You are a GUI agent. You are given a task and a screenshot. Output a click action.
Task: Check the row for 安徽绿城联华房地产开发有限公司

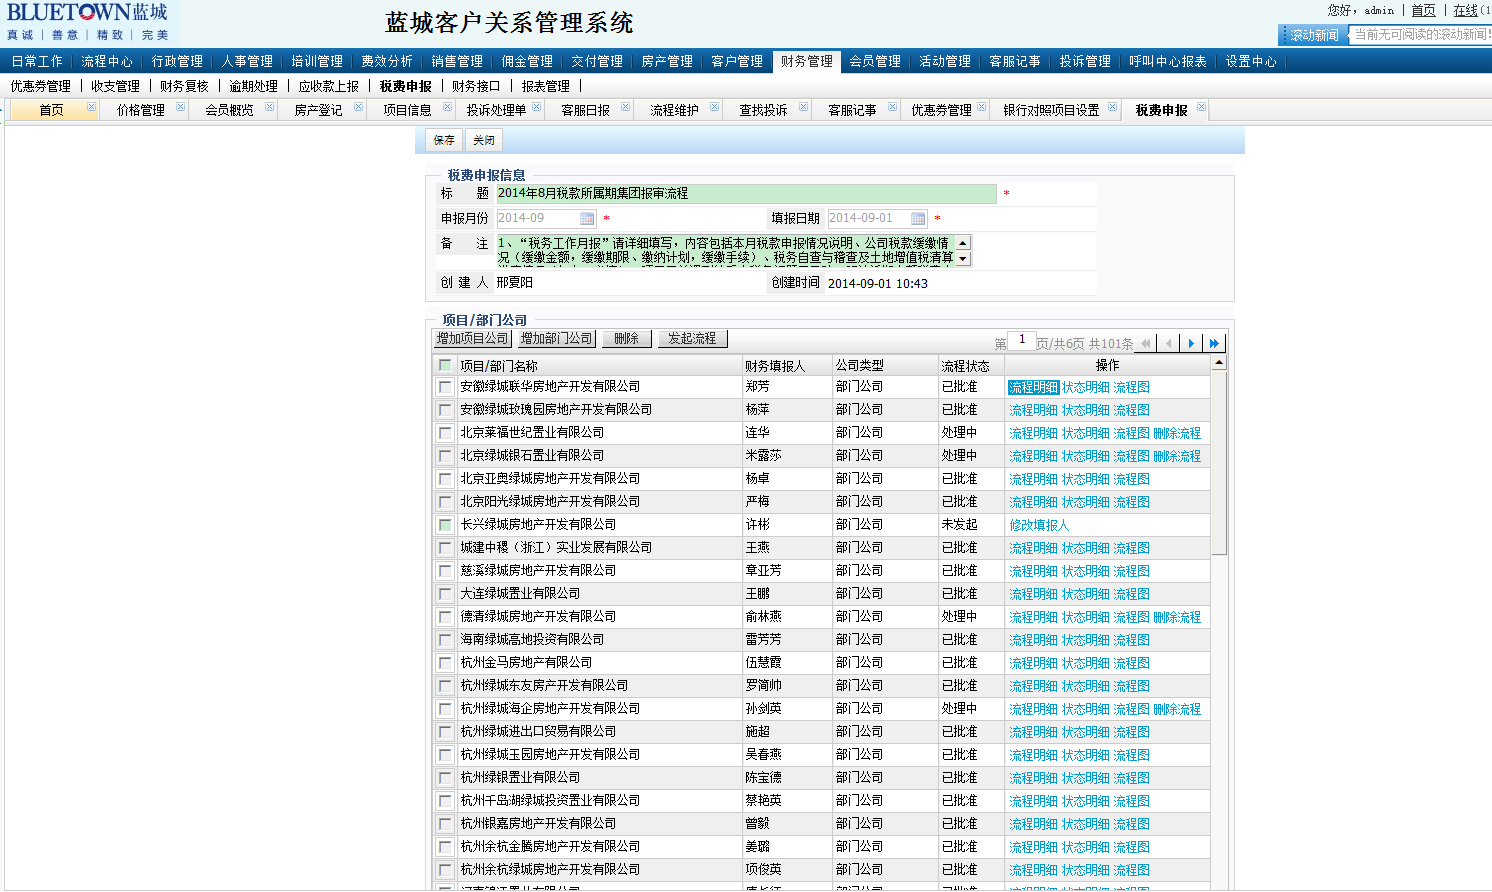(445, 387)
